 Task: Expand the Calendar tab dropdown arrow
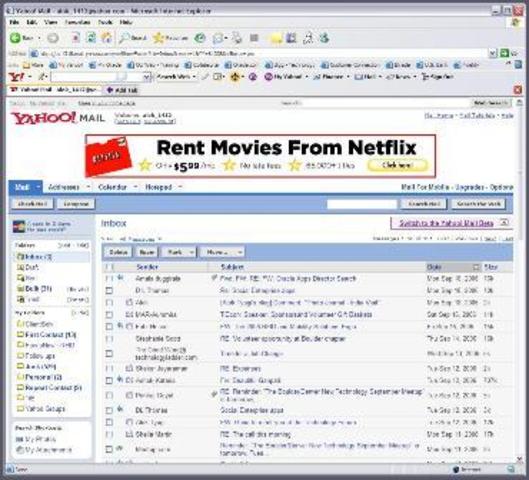point(135,187)
